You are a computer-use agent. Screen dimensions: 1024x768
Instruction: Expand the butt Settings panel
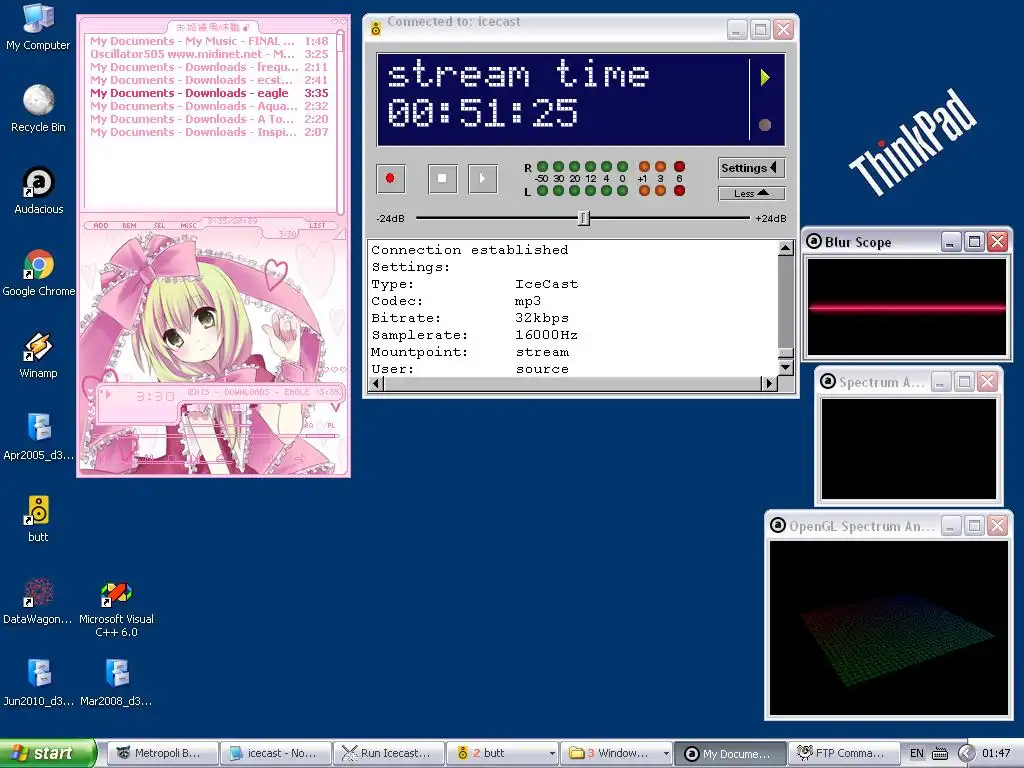751,168
